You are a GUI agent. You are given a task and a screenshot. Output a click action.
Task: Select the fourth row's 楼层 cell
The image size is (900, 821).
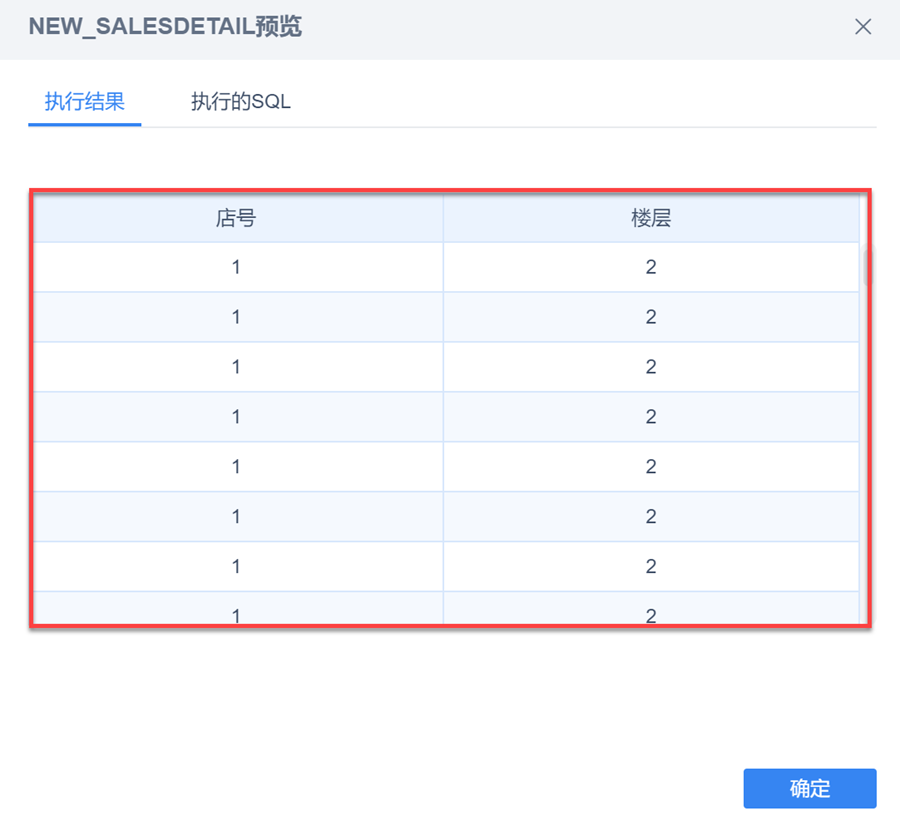pos(651,417)
